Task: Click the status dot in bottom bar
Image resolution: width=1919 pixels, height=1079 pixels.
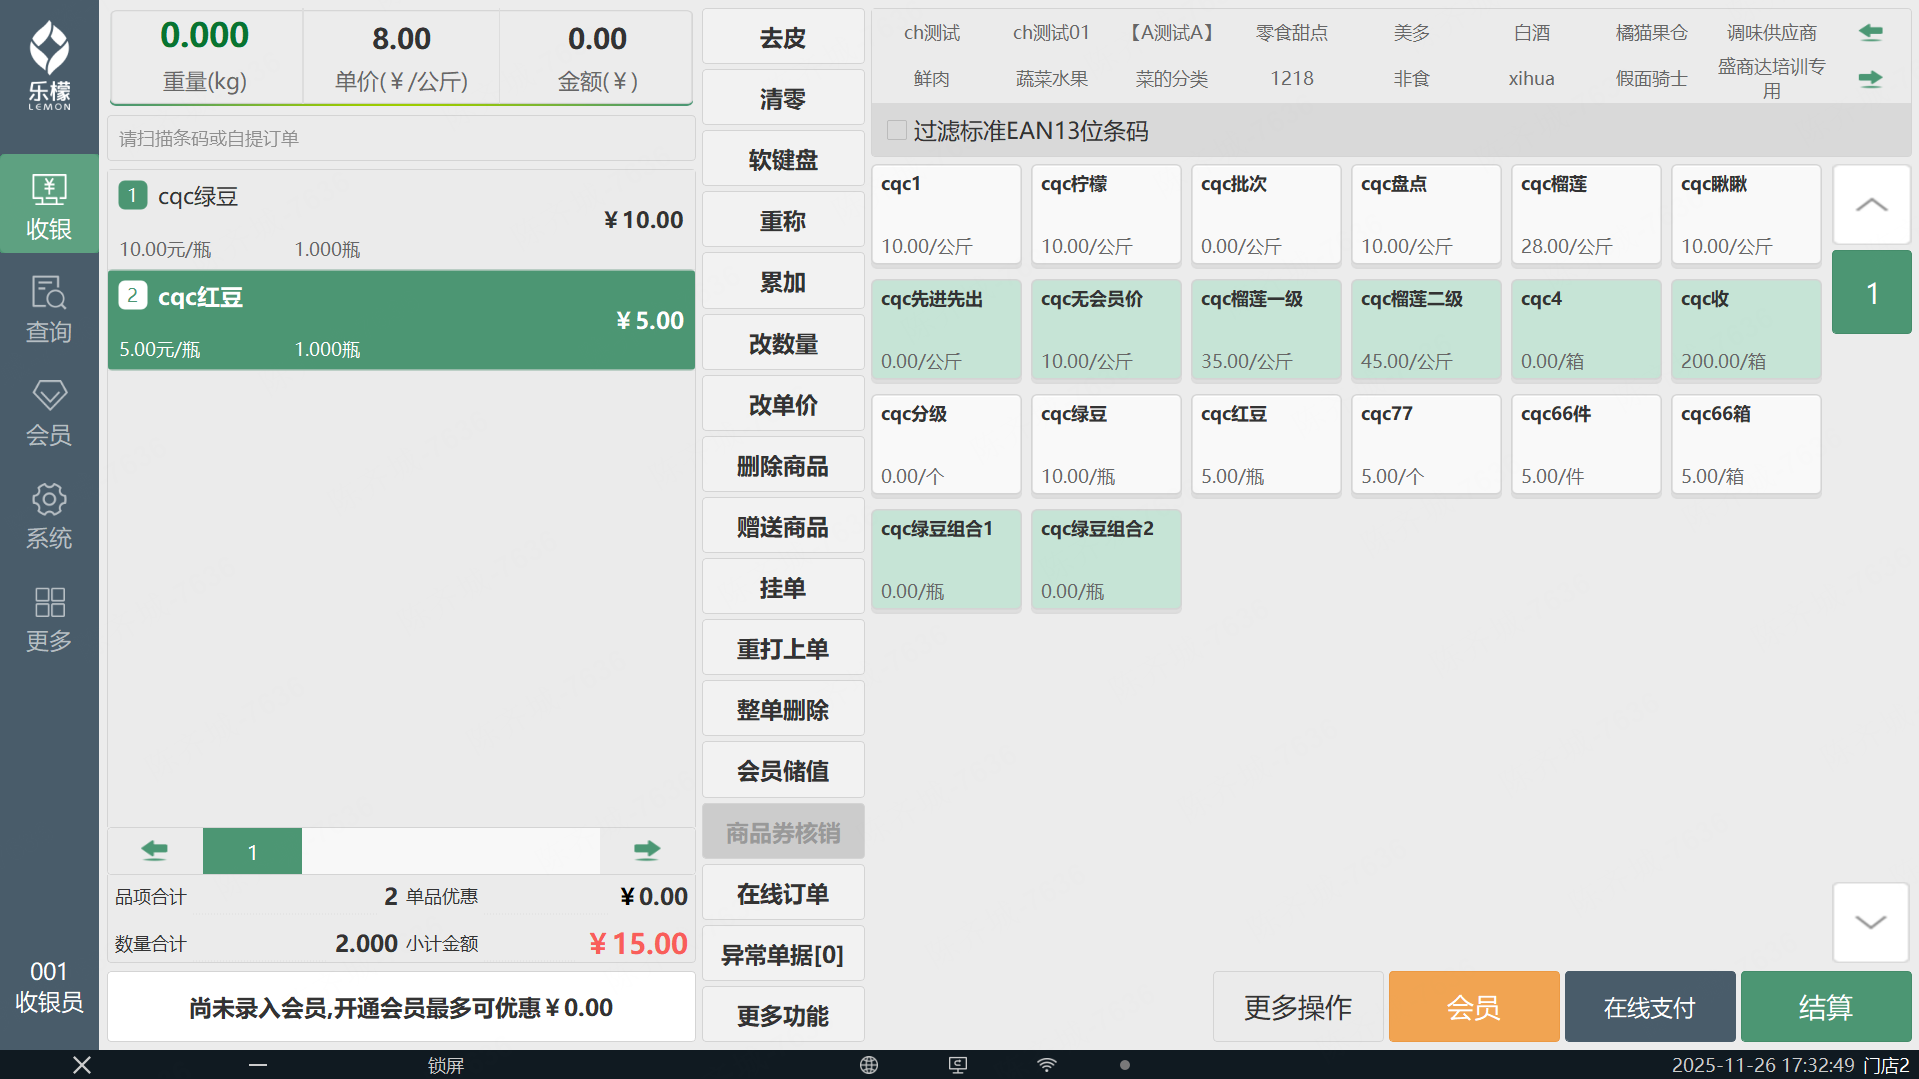Action: click(1125, 1065)
